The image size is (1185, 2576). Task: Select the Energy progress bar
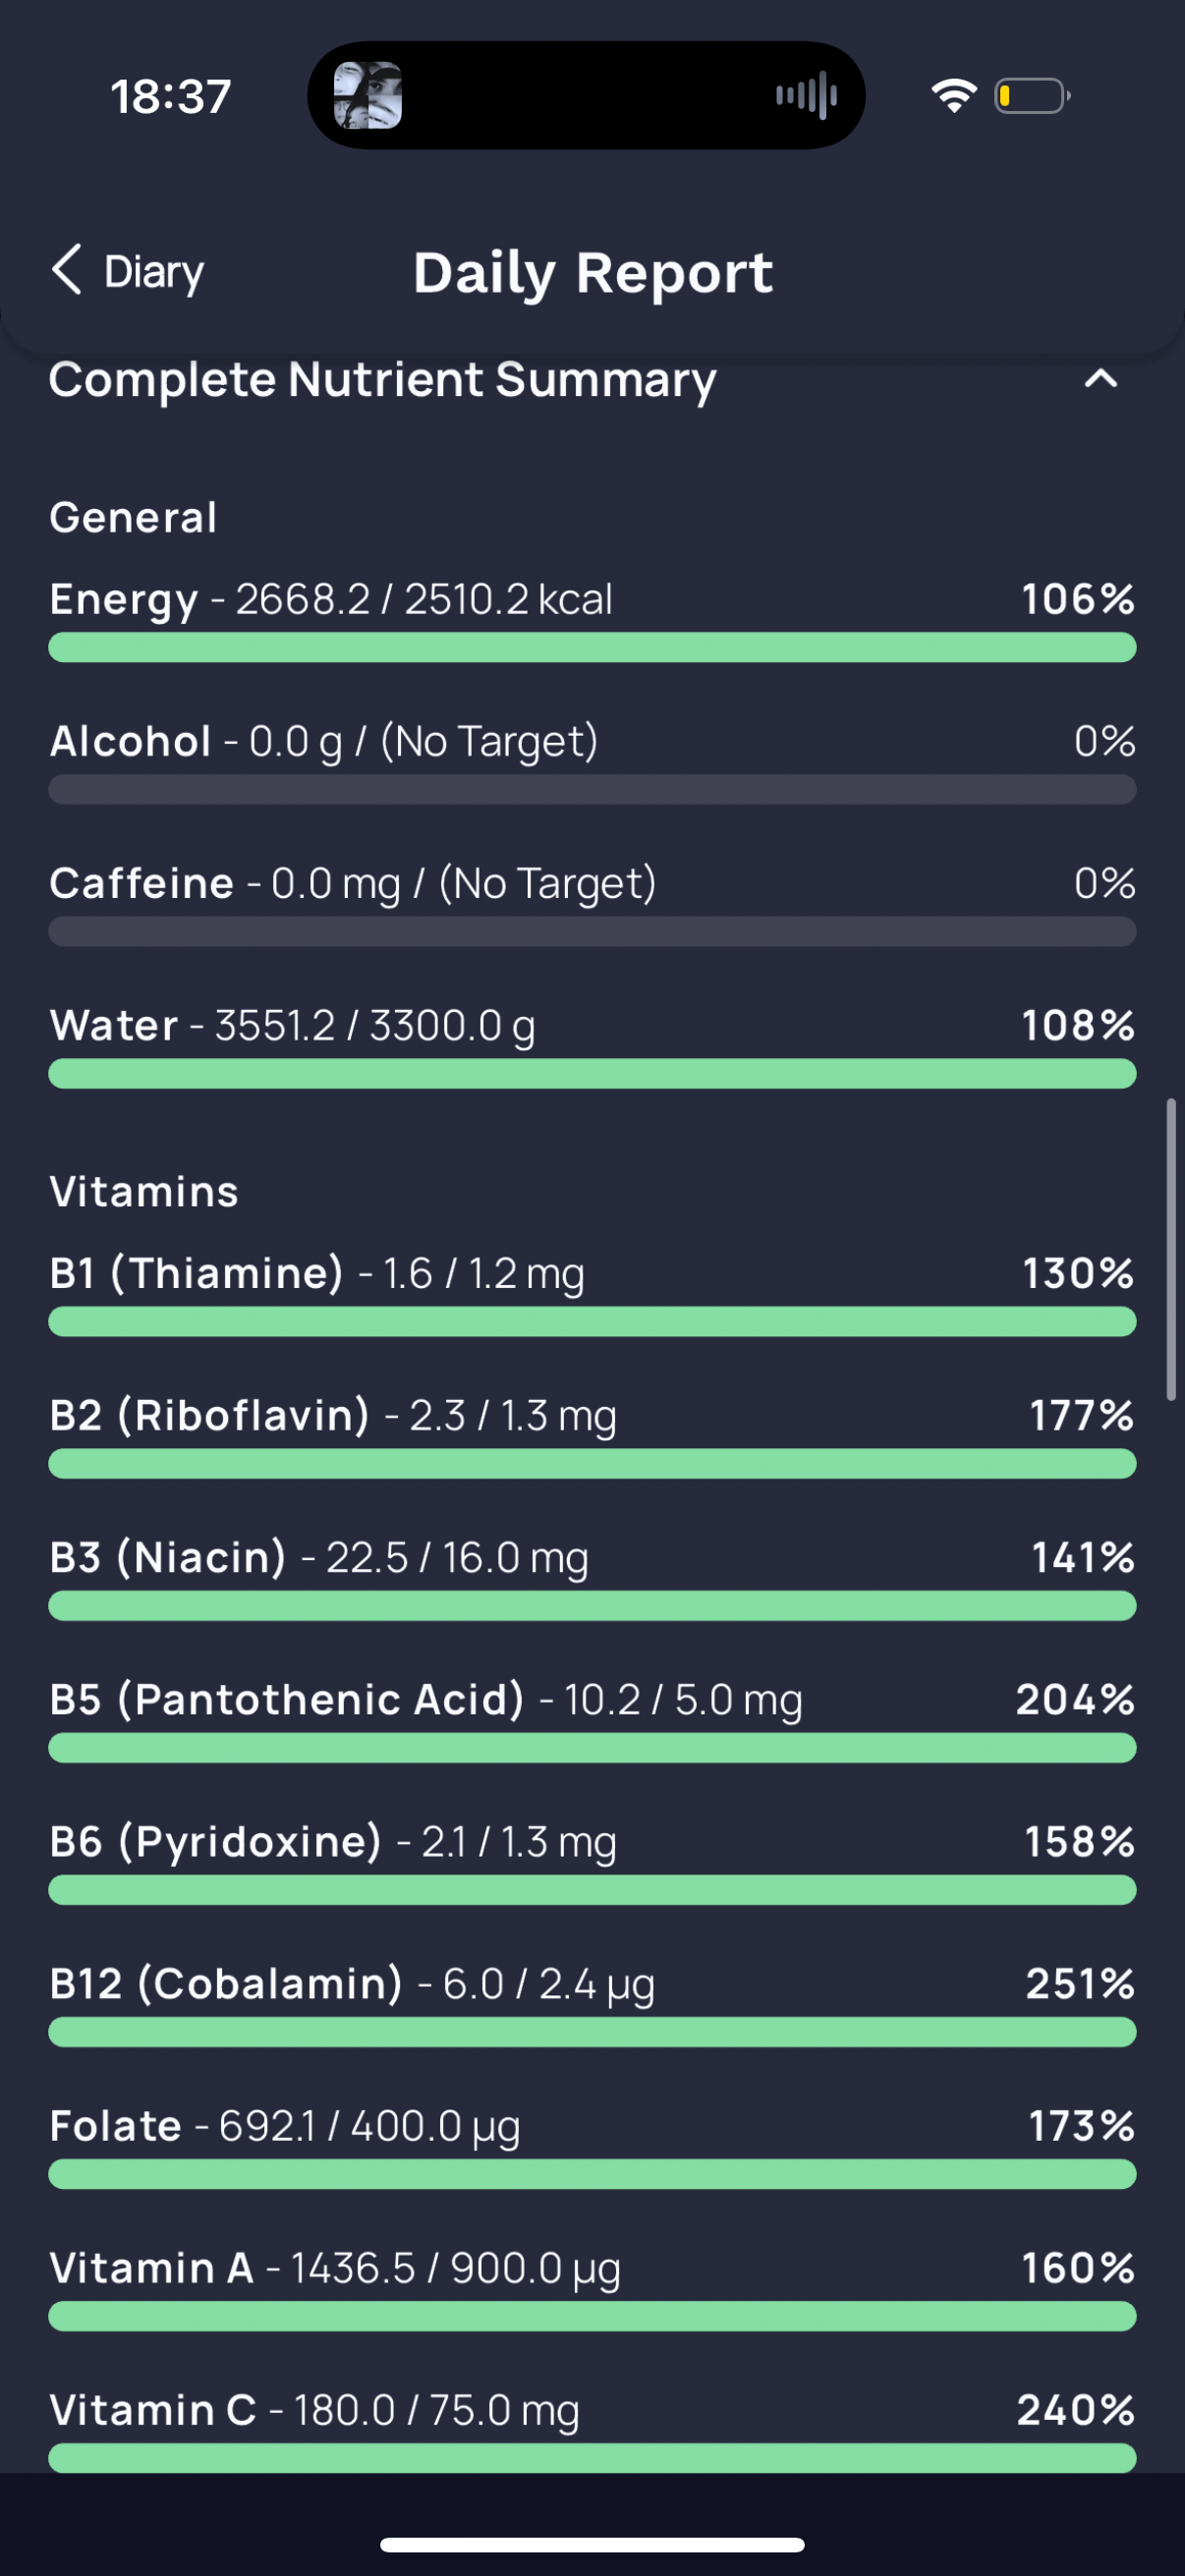pos(592,647)
